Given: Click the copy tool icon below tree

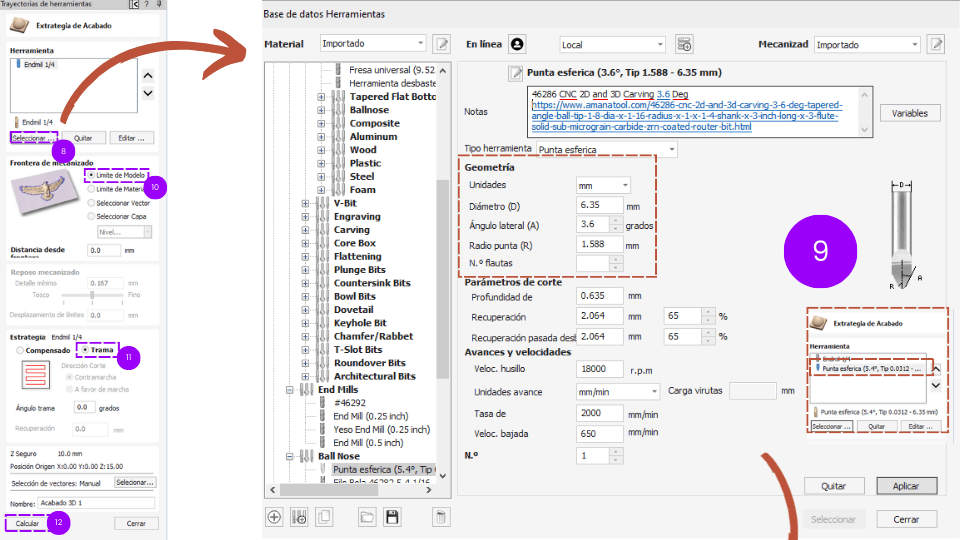Looking at the screenshot, I should [x=324, y=517].
